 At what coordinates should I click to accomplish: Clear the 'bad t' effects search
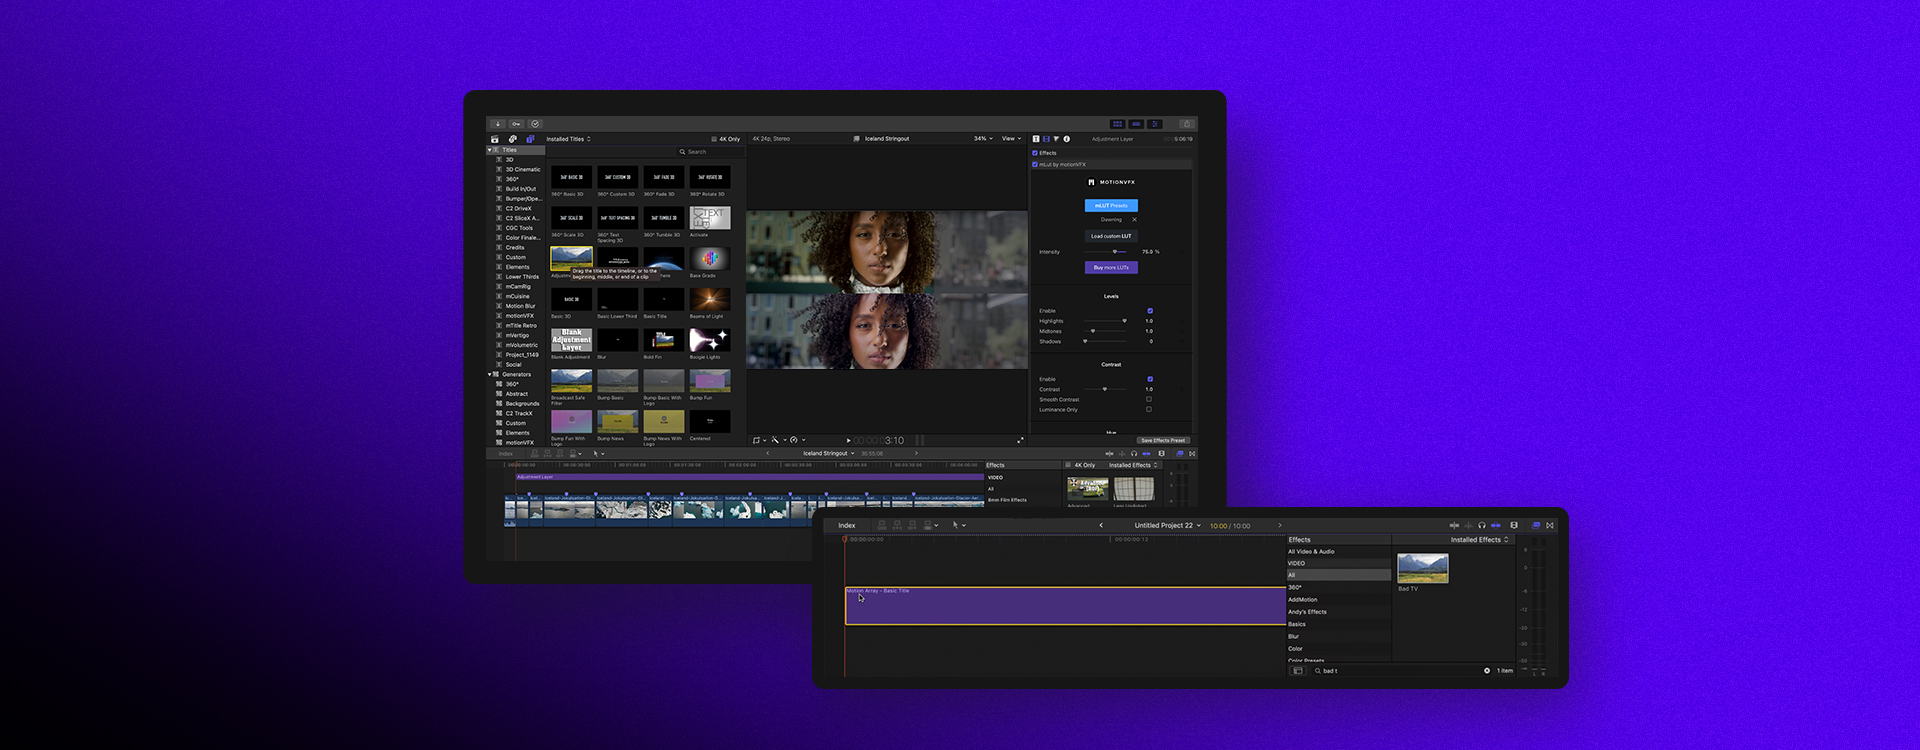(1486, 671)
